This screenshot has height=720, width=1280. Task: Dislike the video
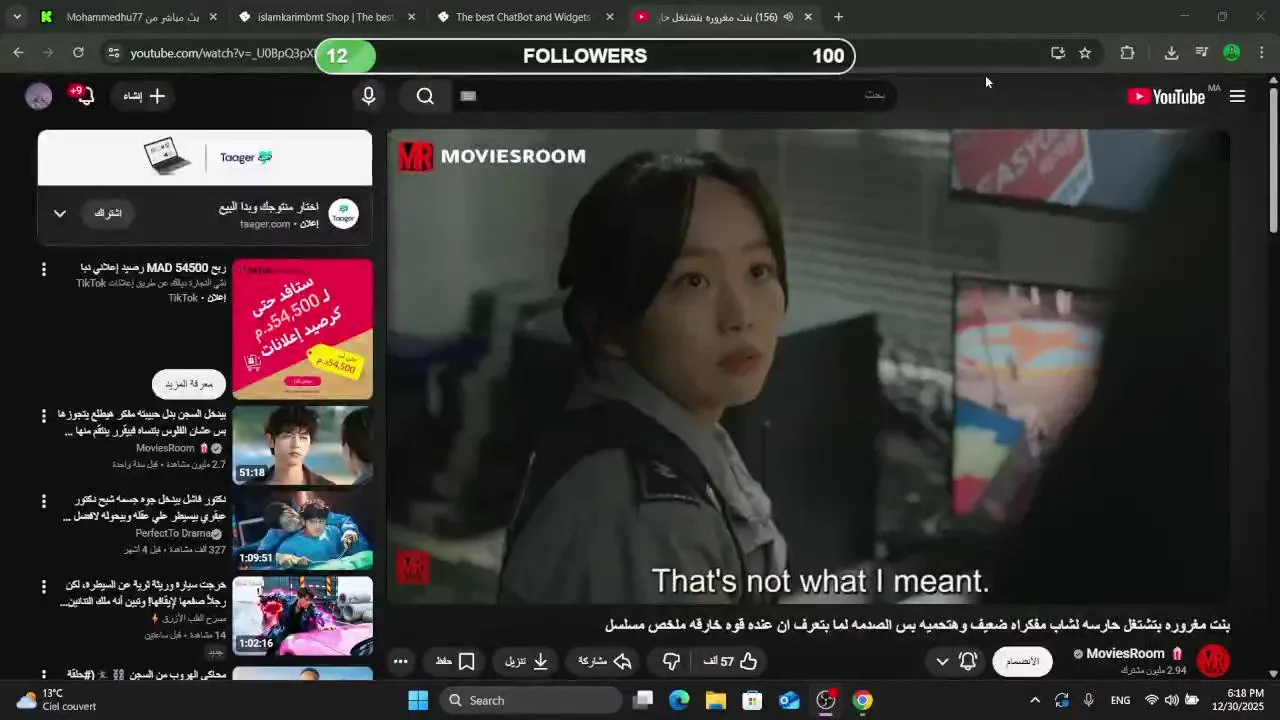(x=671, y=661)
